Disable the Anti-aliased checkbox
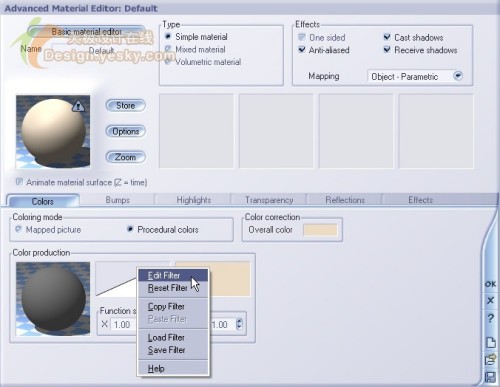Image resolution: width=500 pixels, height=387 pixels. [x=302, y=50]
